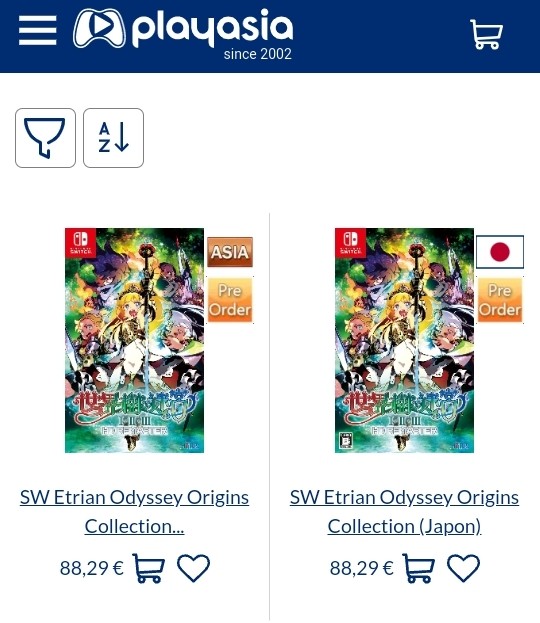Add the Japan edition to cart
Viewport: 540px width, 623px height.
(418, 568)
